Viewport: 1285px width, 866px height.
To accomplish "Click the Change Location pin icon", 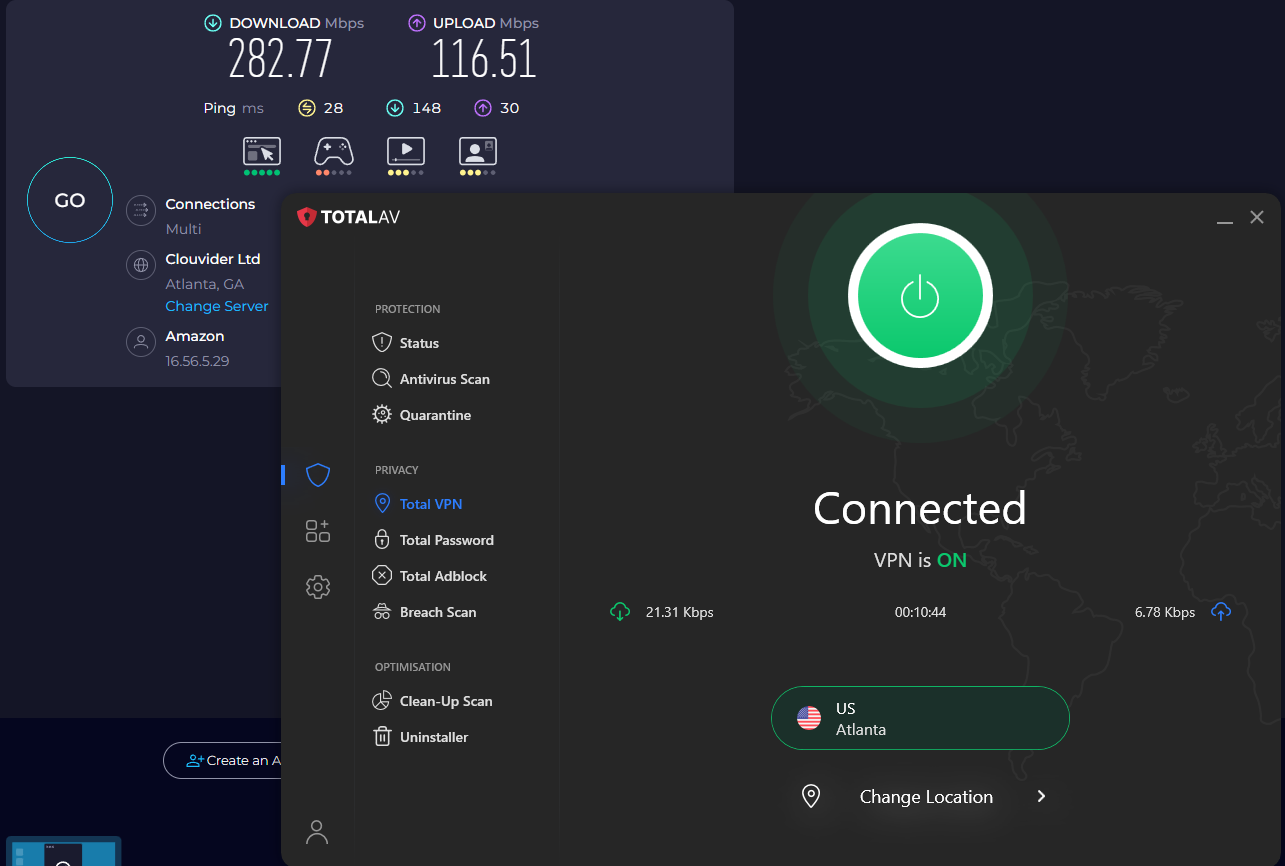I will click(x=811, y=797).
